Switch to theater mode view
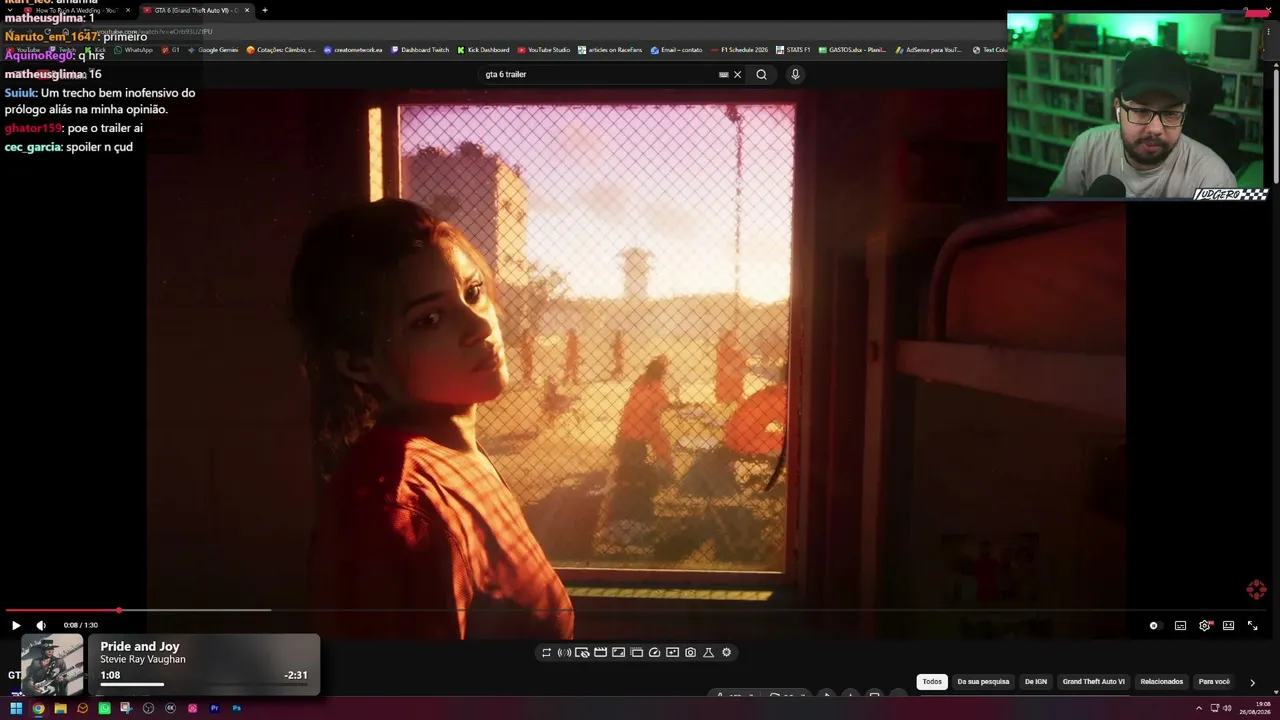The width and height of the screenshot is (1280, 720). point(1228,626)
